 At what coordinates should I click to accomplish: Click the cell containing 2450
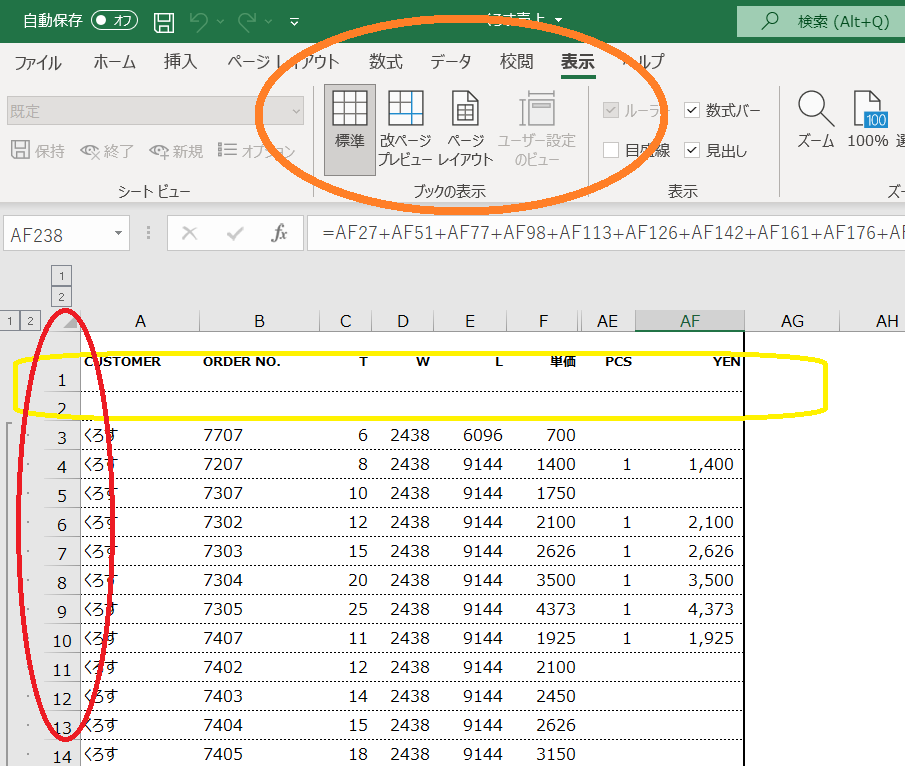click(543, 696)
